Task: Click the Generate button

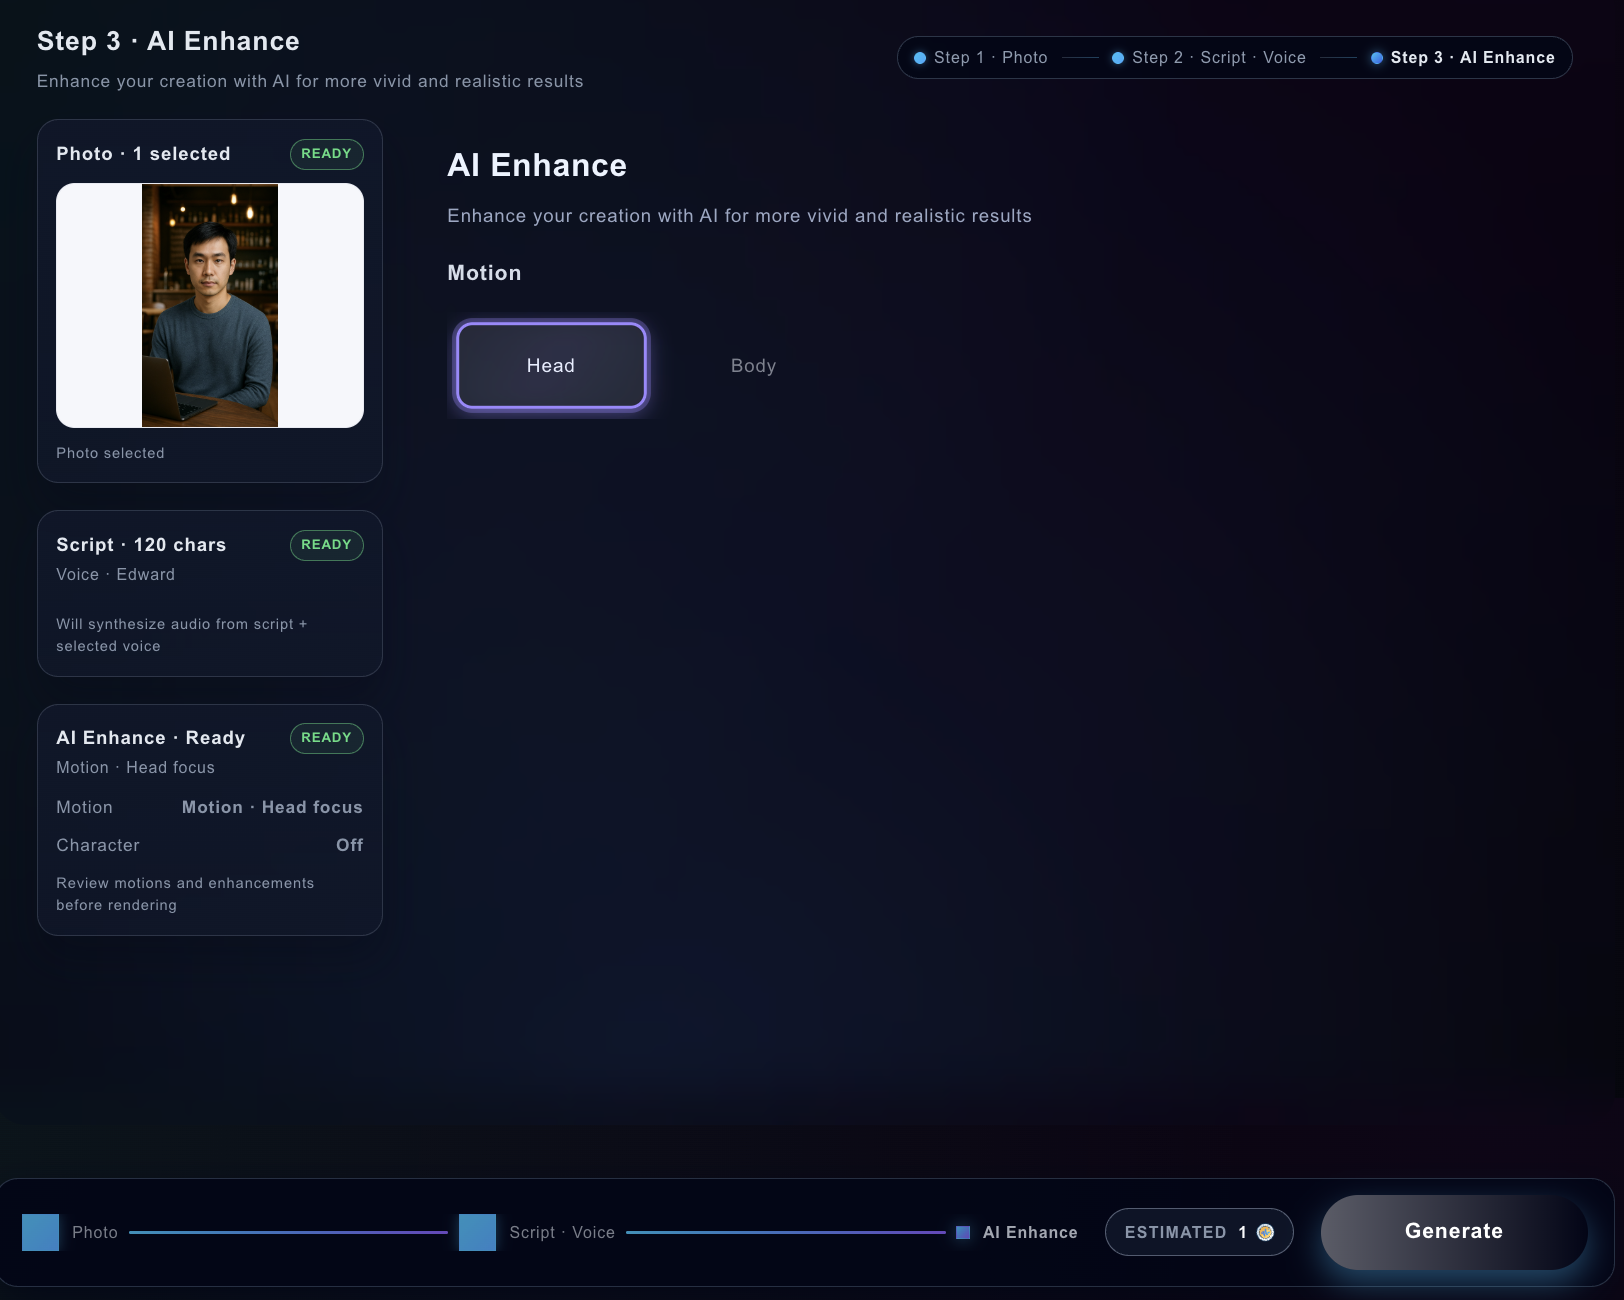Action: click(x=1453, y=1231)
